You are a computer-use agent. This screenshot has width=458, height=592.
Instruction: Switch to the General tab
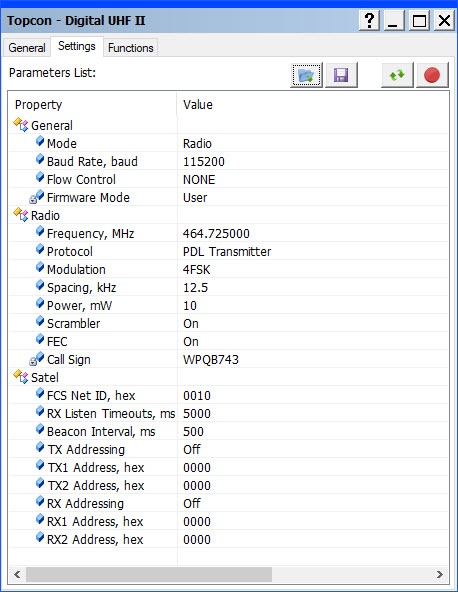coord(27,48)
